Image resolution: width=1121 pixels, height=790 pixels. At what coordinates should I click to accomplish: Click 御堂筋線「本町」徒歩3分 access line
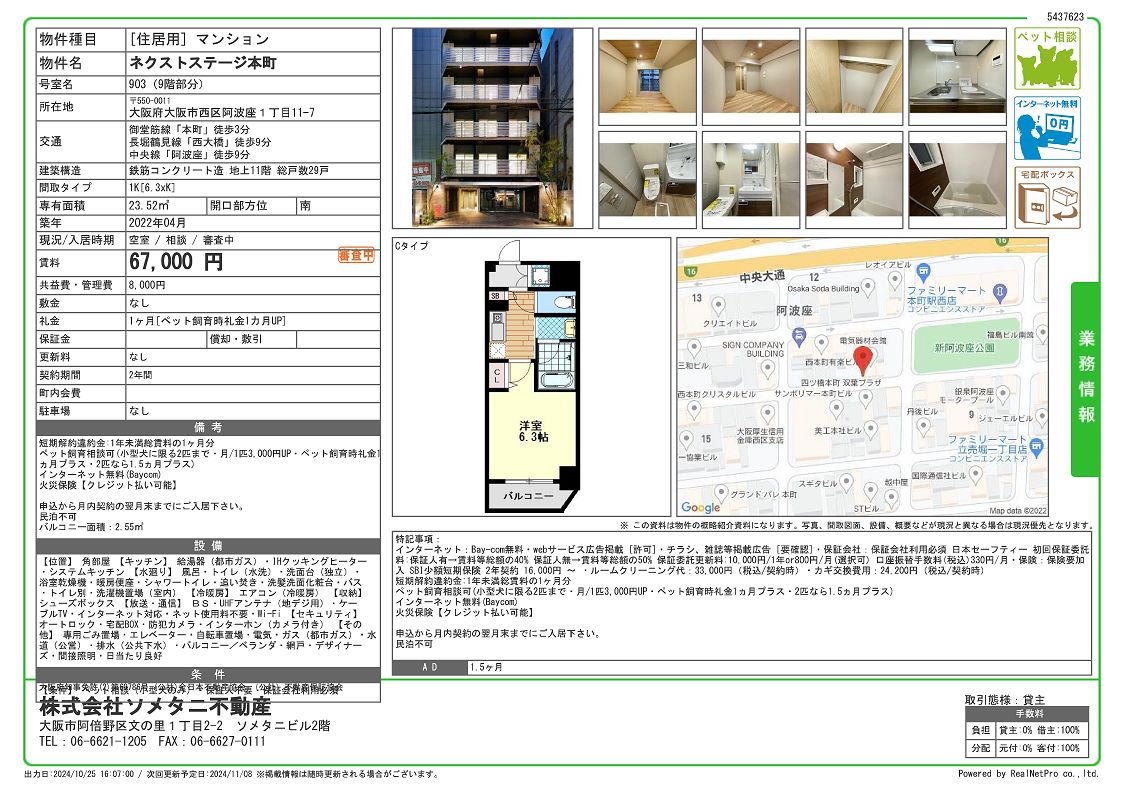tap(189, 129)
